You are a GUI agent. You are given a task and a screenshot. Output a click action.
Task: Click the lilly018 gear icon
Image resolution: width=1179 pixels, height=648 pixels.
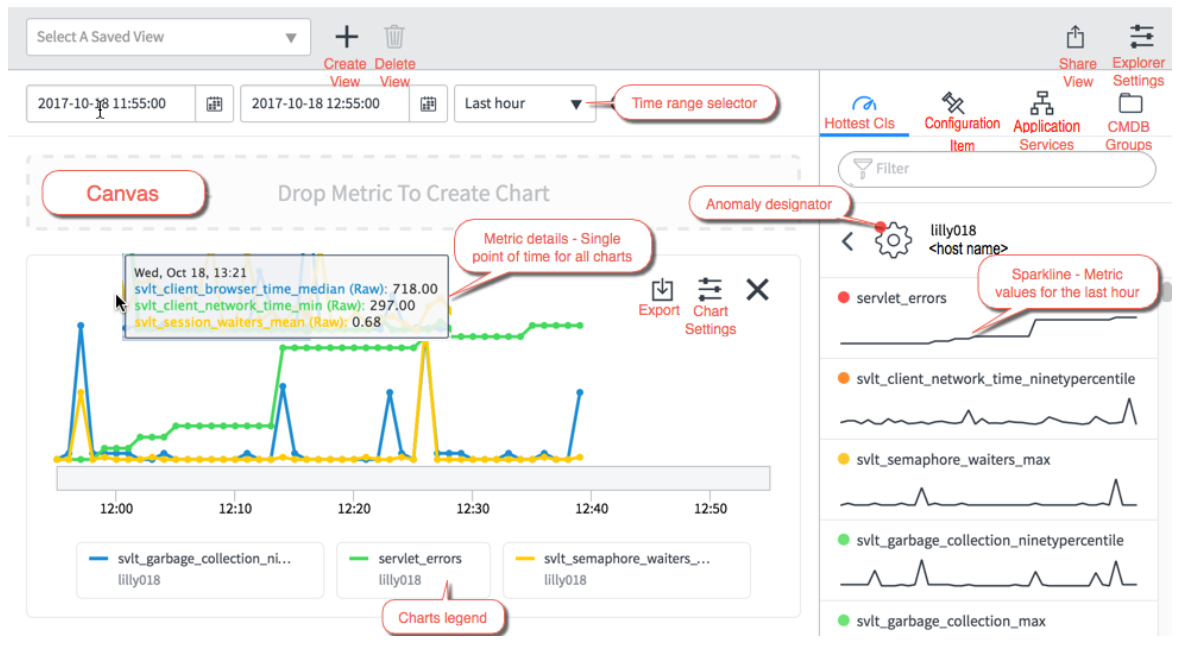coord(893,241)
